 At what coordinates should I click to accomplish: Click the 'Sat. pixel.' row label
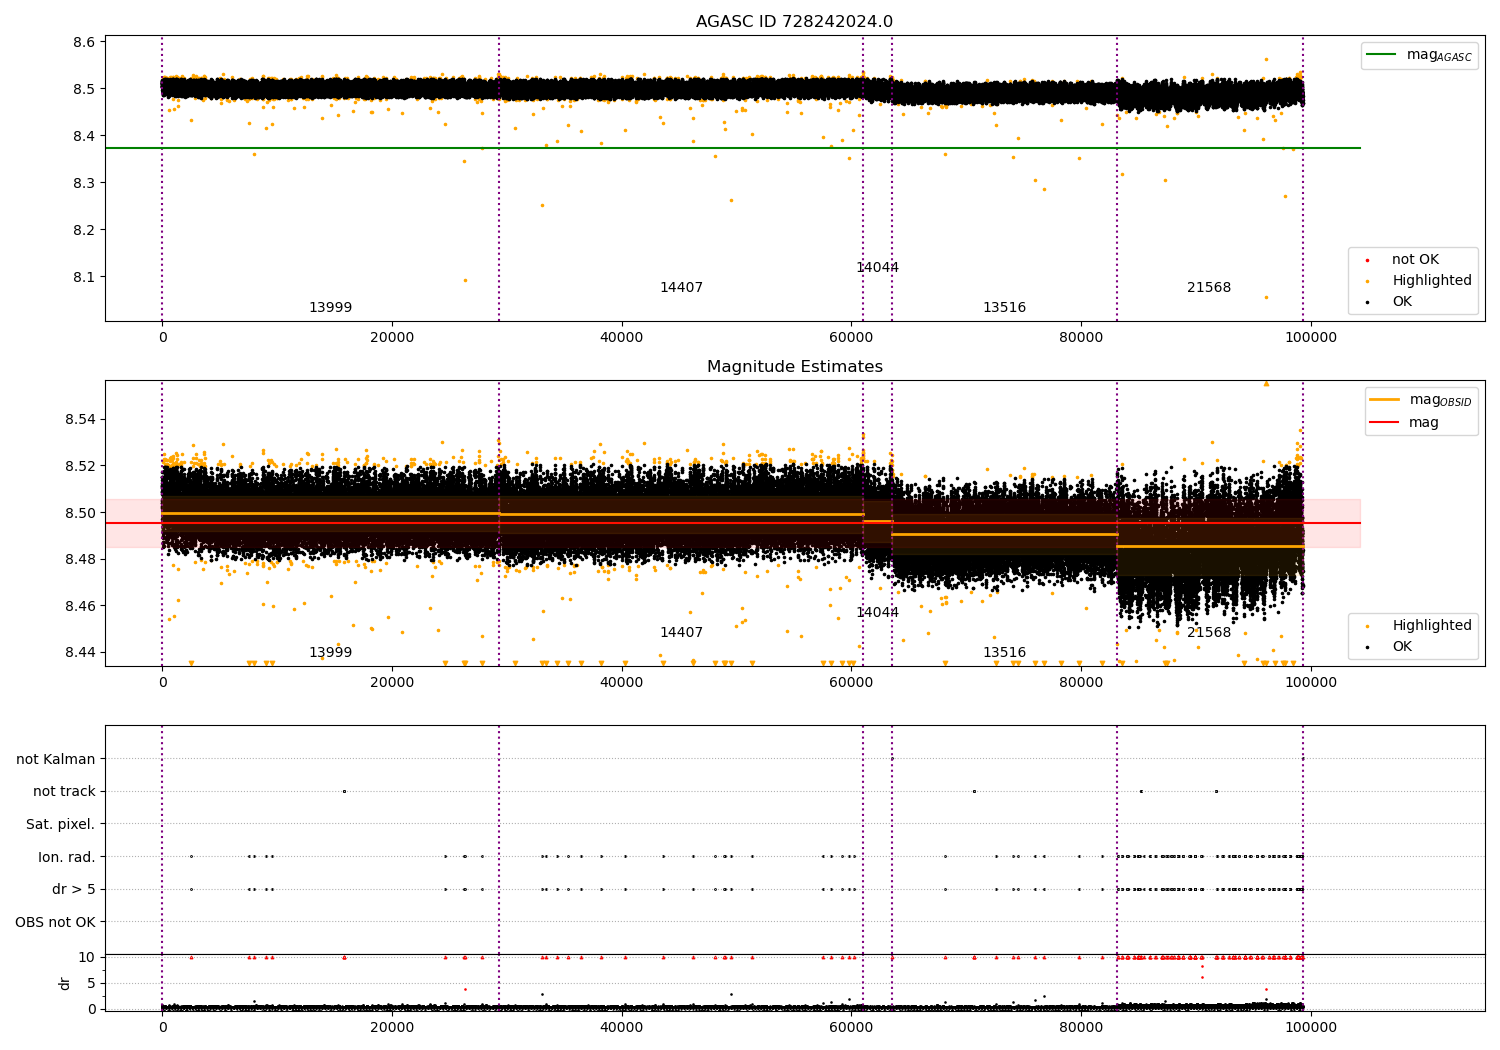click(61, 825)
